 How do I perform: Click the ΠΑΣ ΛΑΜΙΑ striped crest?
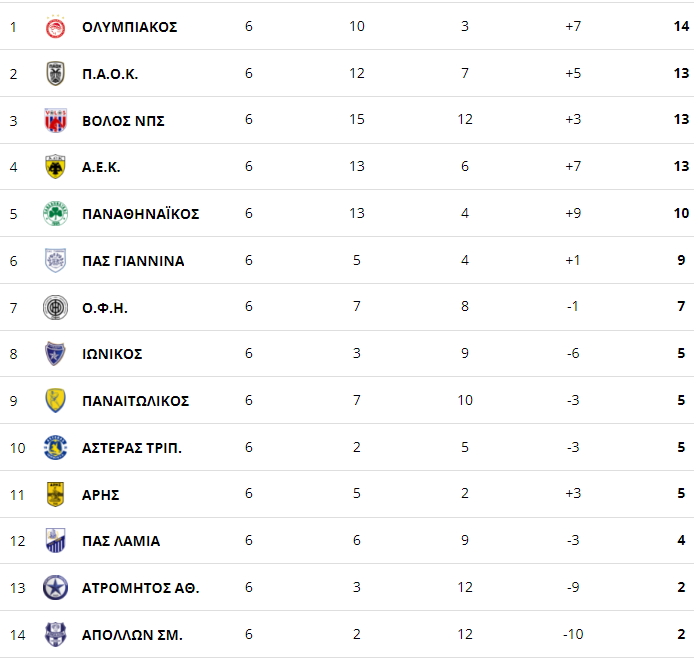click(x=55, y=540)
